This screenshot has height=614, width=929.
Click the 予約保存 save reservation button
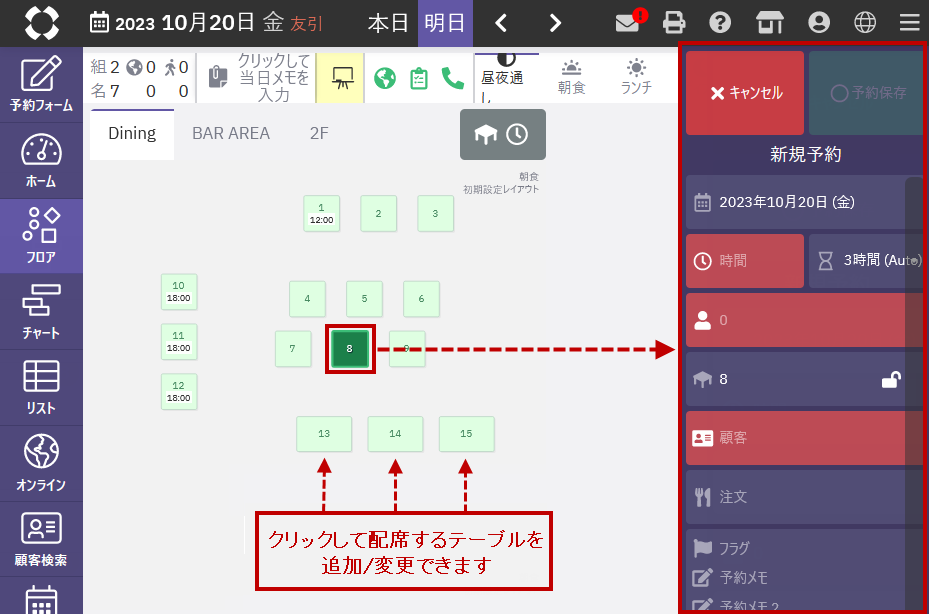pos(866,91)
